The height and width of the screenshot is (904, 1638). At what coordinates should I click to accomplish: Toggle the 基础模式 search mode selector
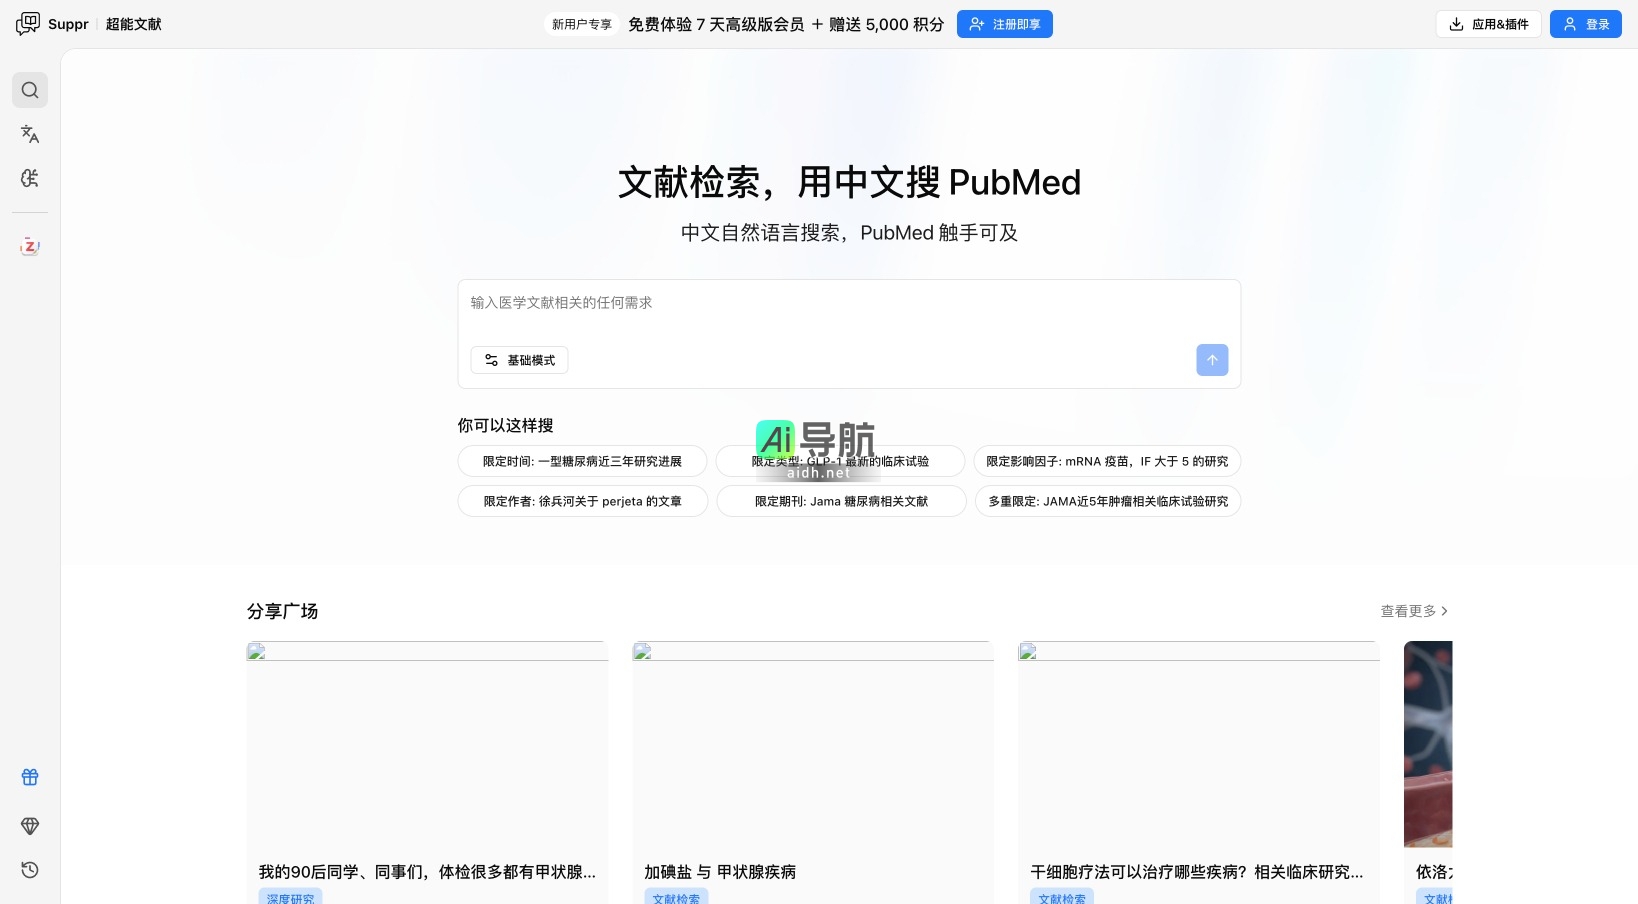pyautogui.click(x=519, y=360)
